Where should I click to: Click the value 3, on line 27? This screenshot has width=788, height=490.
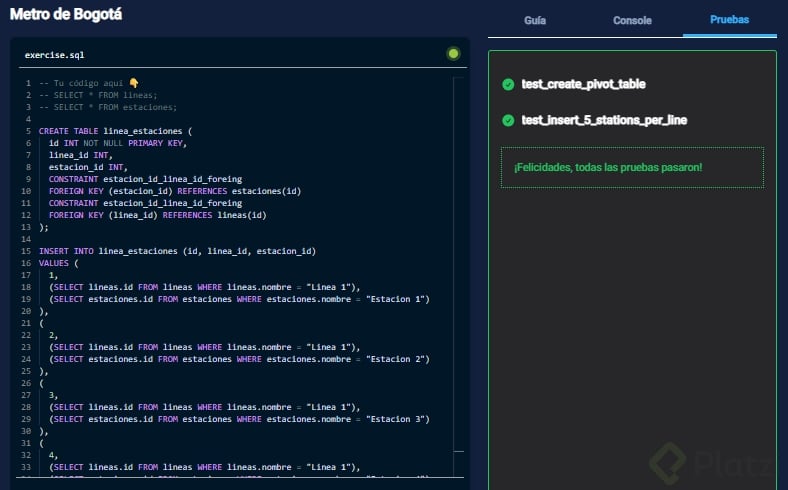point(53,396)
